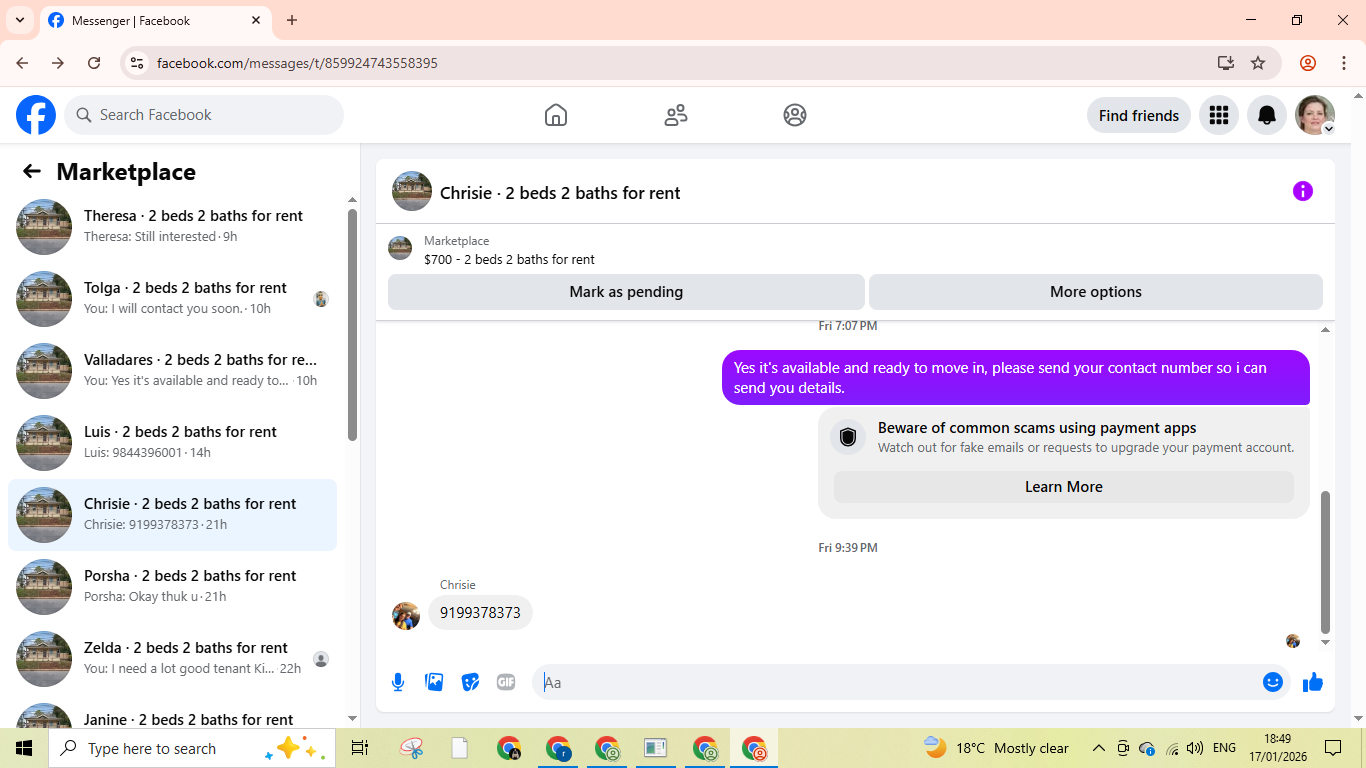Choose a sticker icon
The height and width of the screenshot is (768, 1366).
(x=470, y=682)
